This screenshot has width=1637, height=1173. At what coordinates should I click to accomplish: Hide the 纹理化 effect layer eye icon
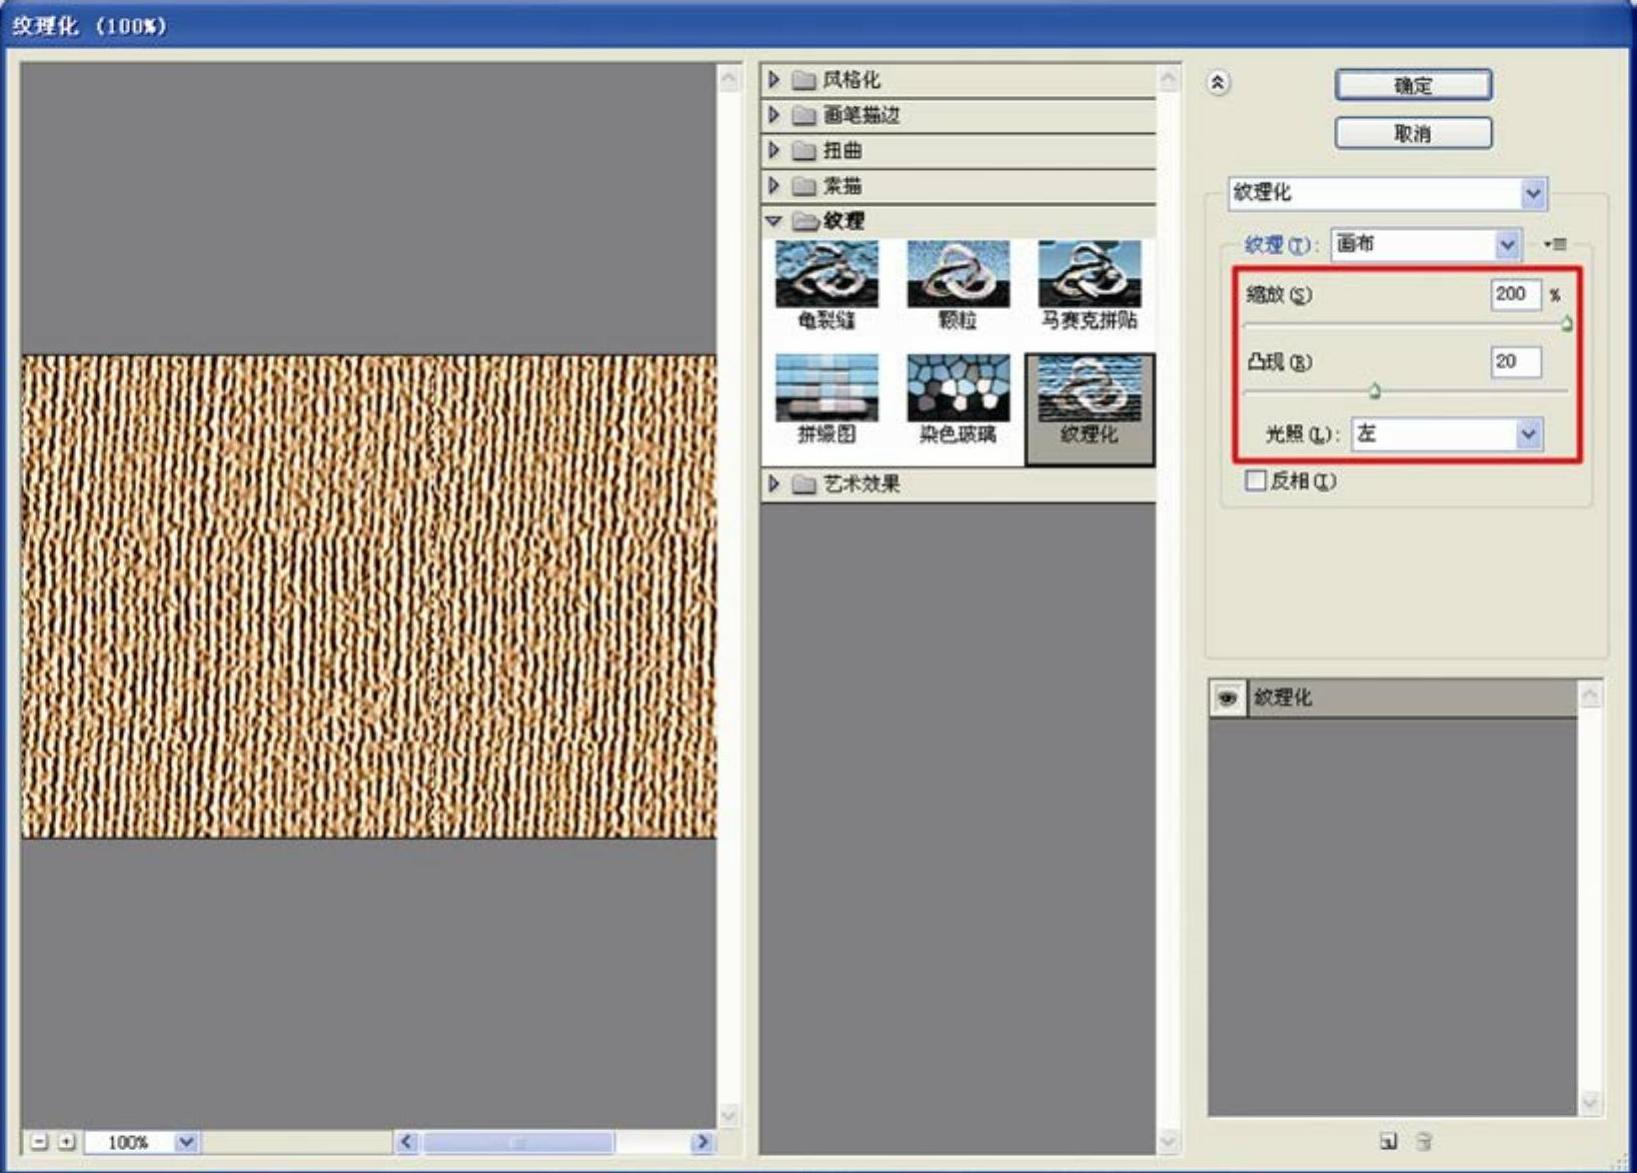click(x=1227, y=698)
